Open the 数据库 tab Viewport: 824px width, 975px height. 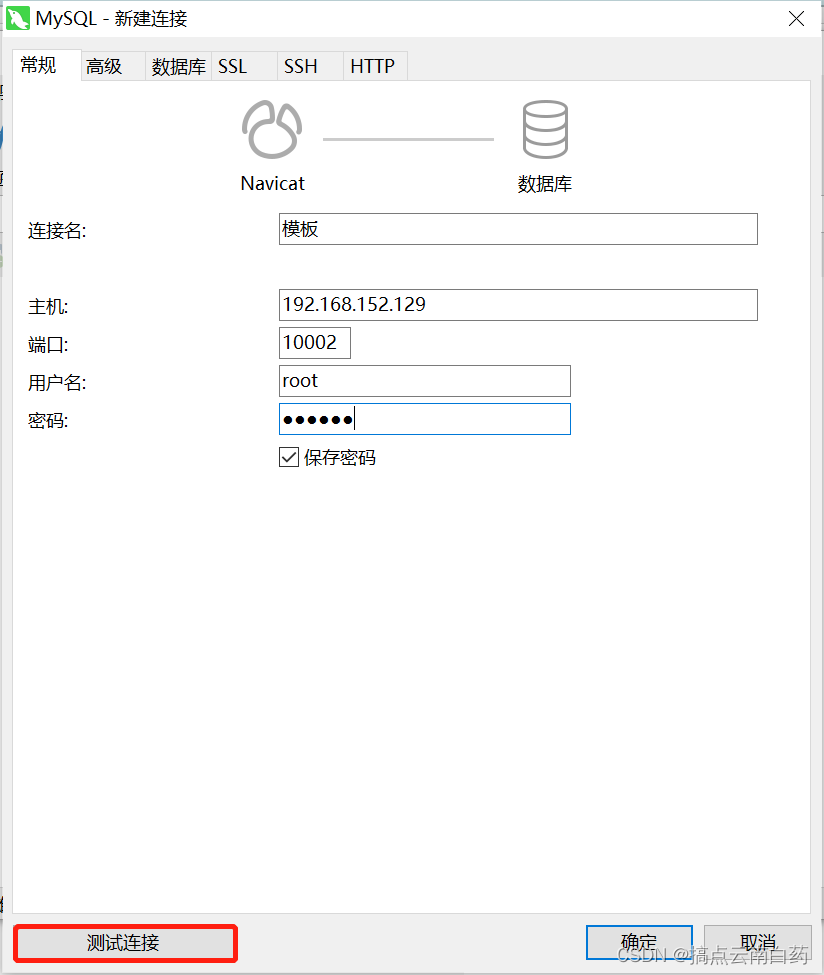pos(178,67)
